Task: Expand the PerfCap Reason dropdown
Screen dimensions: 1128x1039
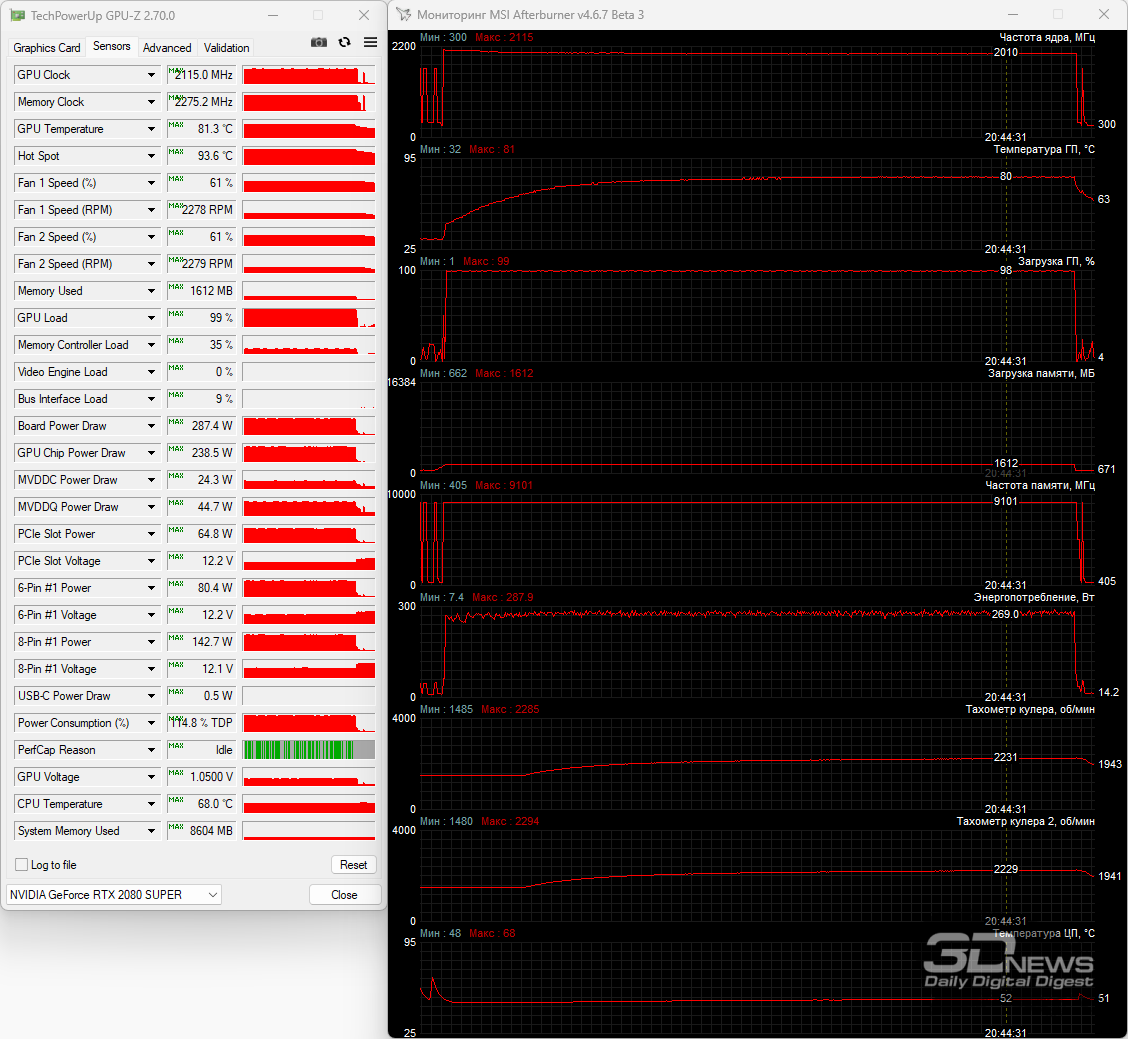Action: point(151,750)
